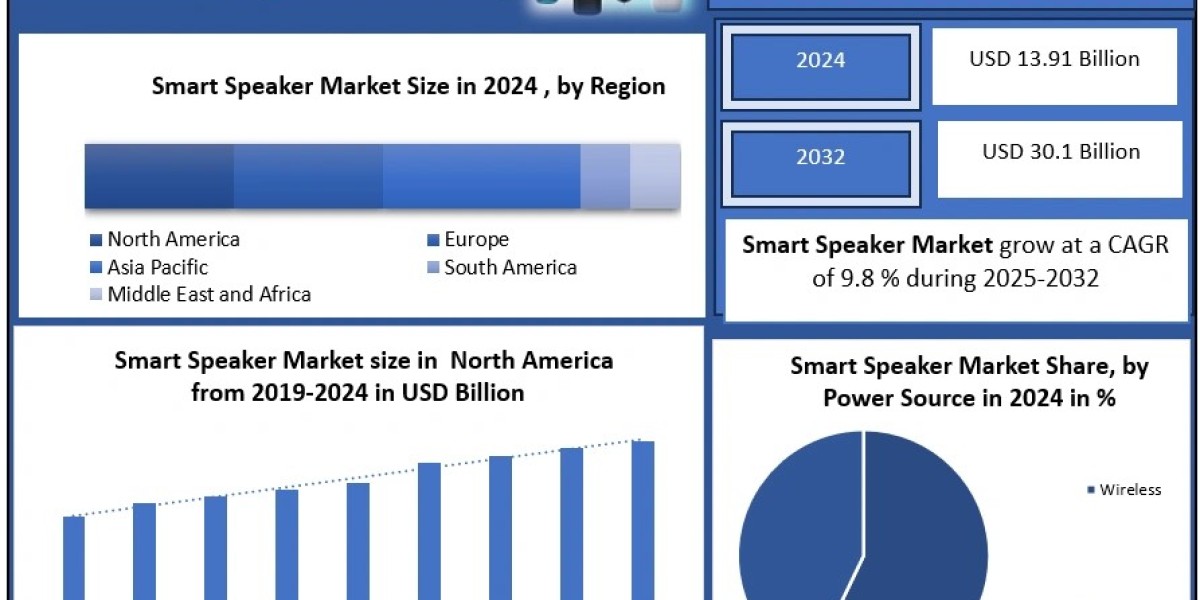Click the South America legend marker
Image resolution: width=1200 pixels, height=600 pixels.
point(432,268)
